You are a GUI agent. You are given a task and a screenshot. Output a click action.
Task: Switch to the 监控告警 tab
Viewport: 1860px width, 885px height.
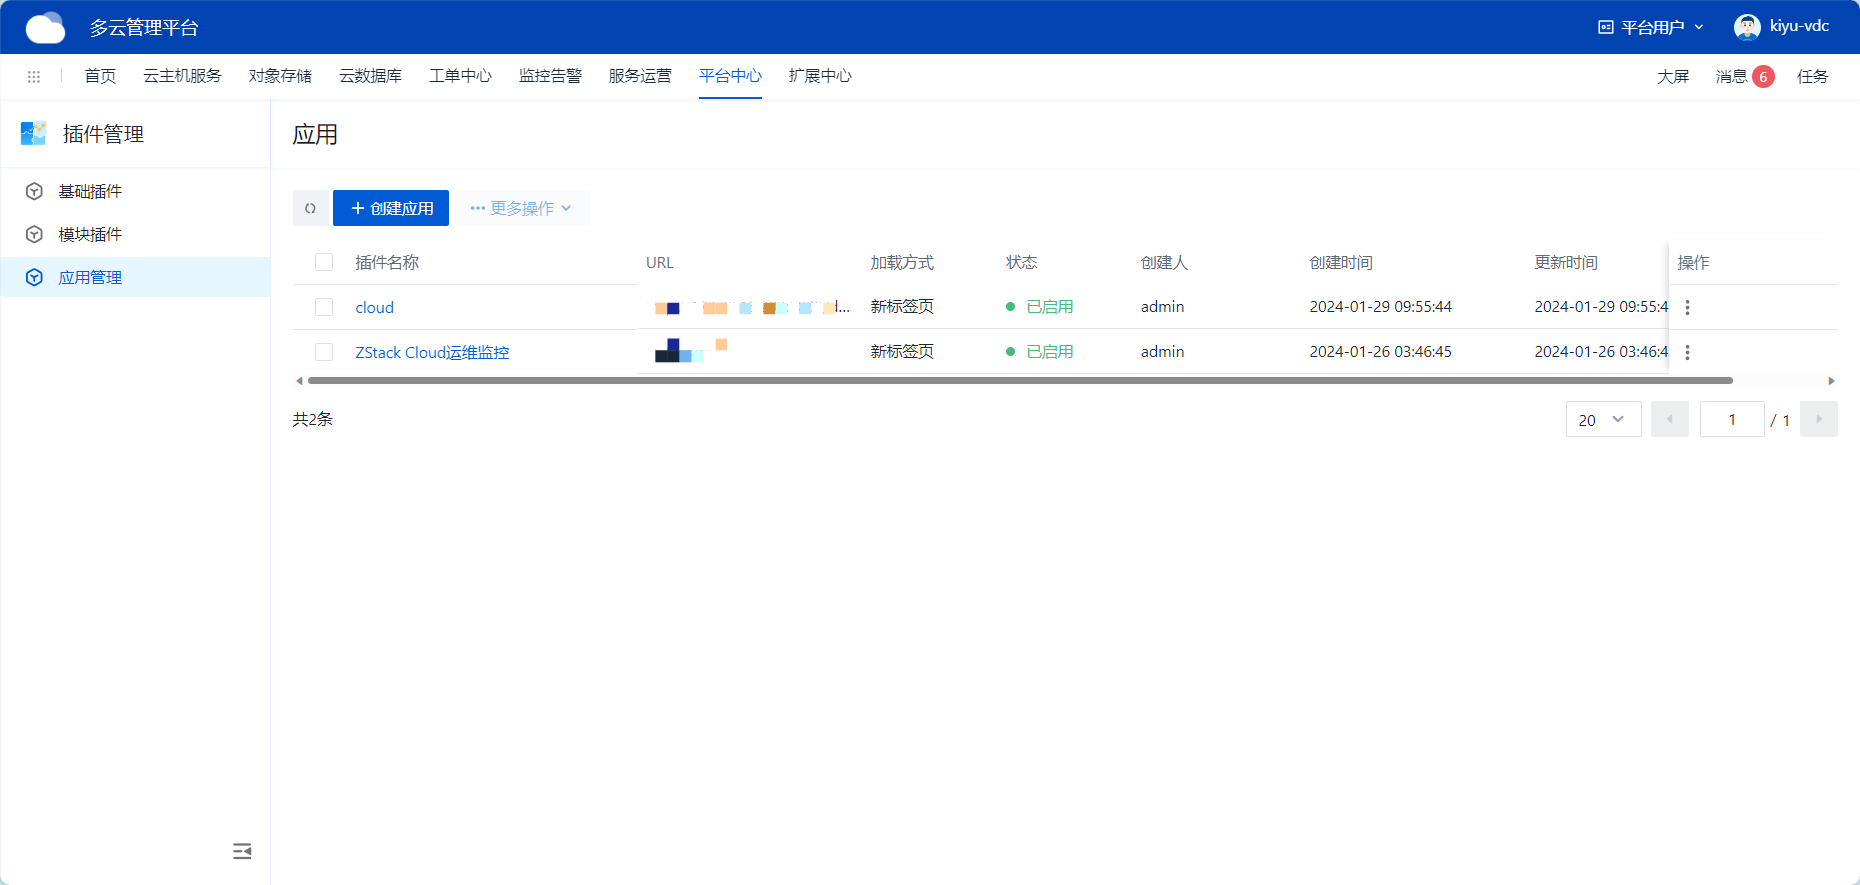click(550, 76)
